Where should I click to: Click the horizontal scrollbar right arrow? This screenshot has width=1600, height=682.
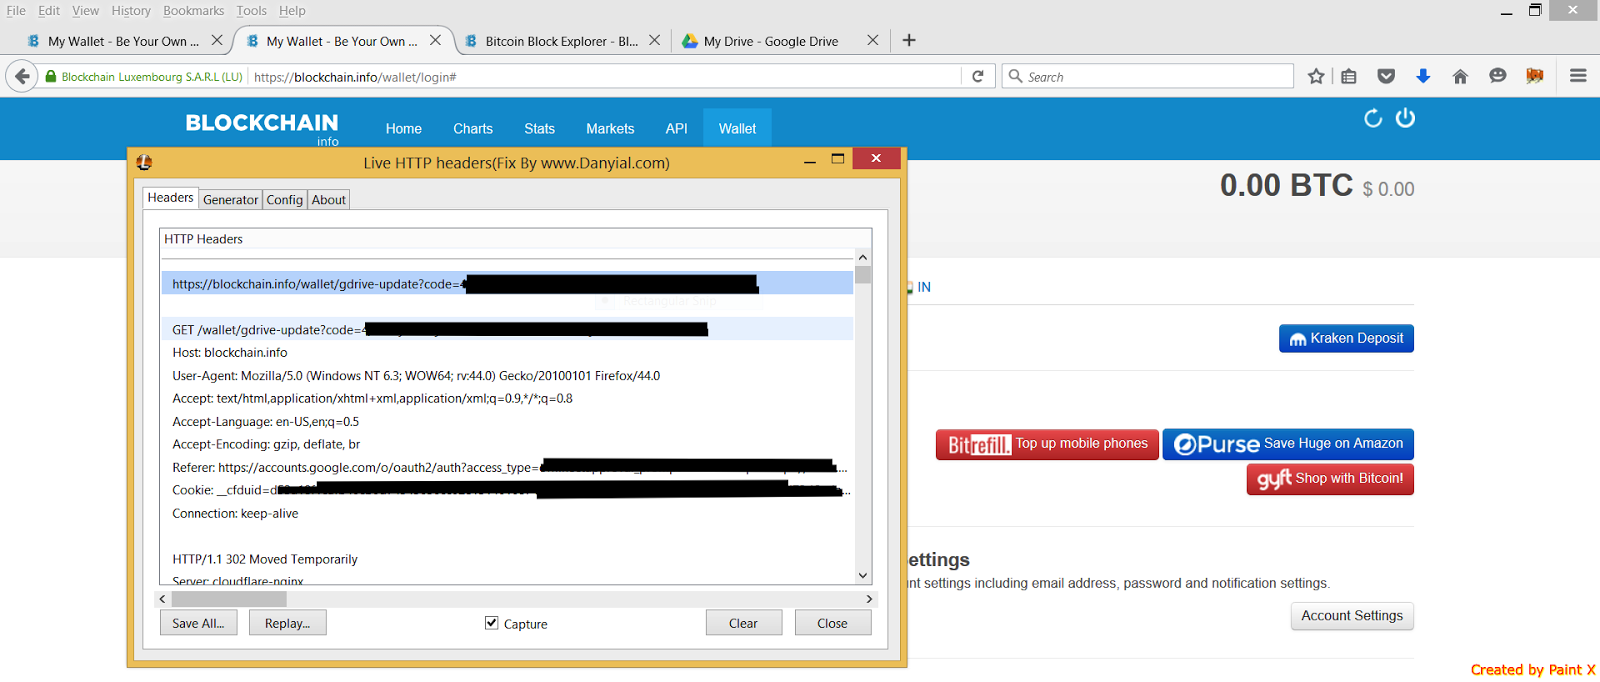[x=869, y=599]
